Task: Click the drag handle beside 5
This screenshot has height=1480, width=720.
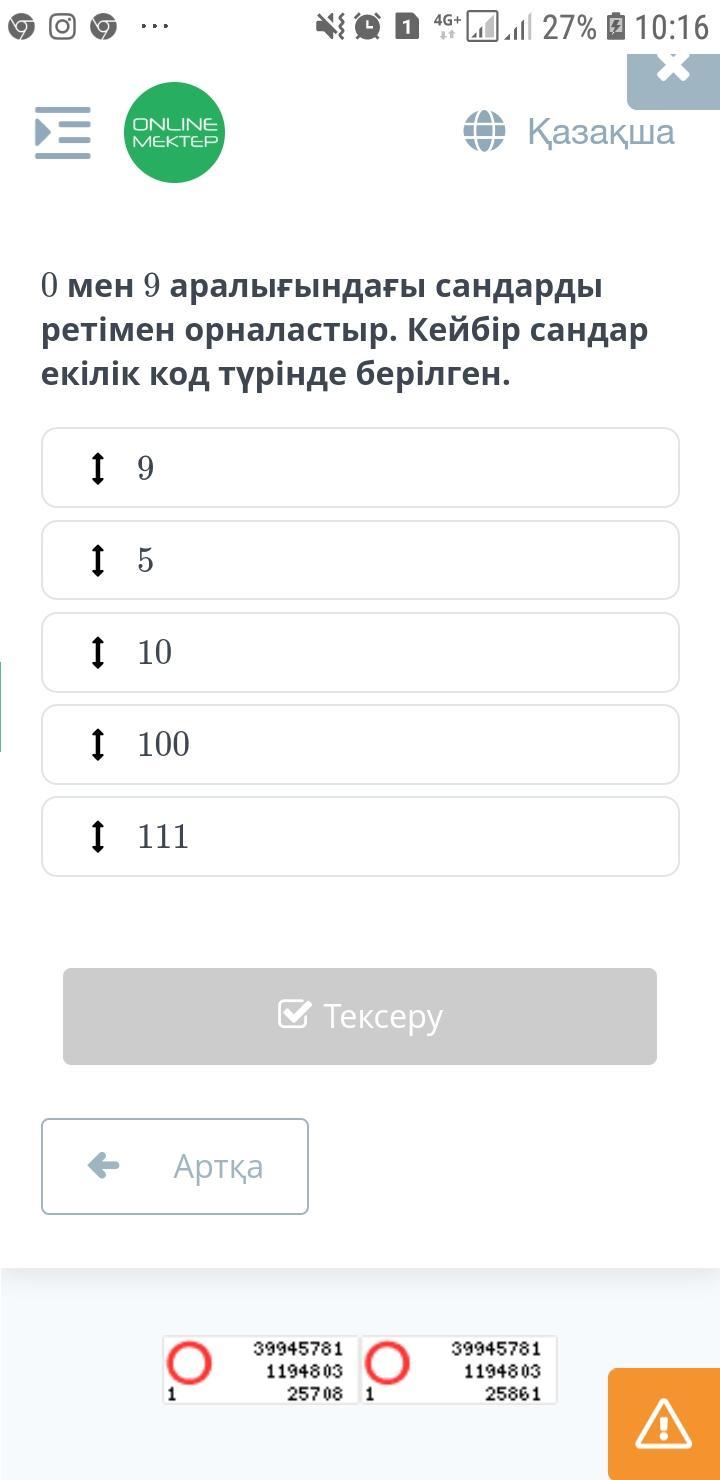Action: click(98, 560)
